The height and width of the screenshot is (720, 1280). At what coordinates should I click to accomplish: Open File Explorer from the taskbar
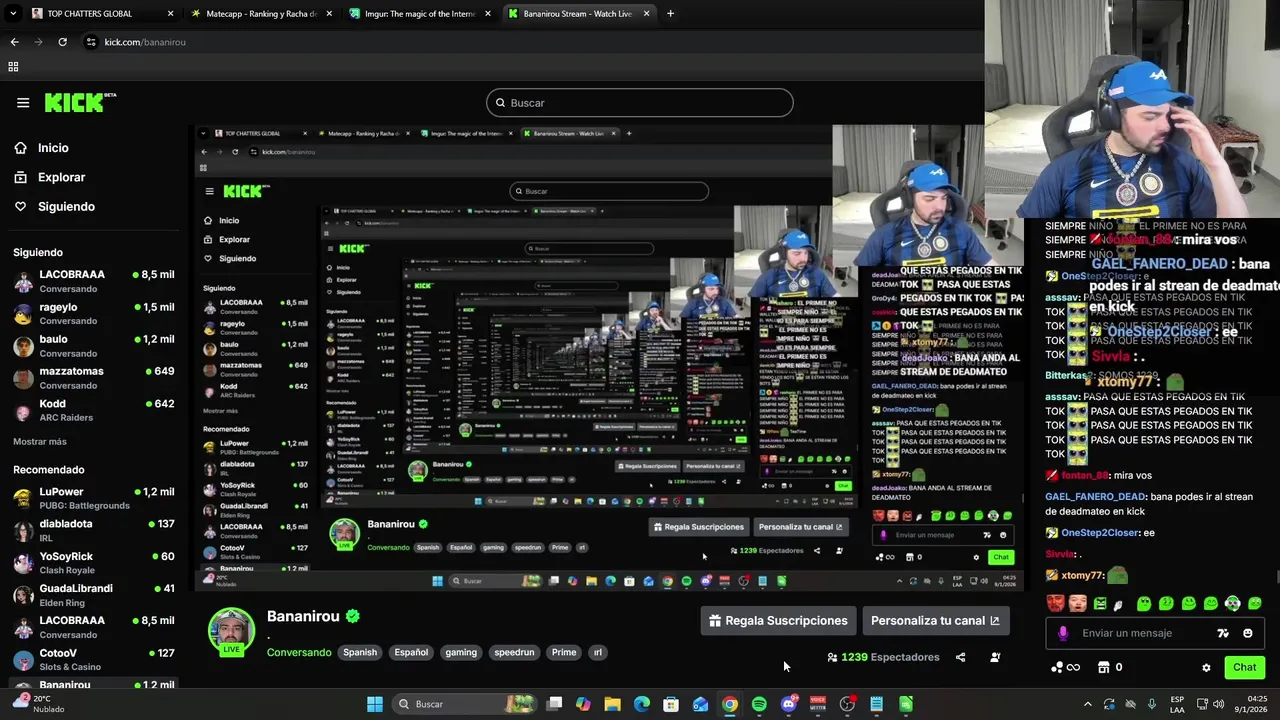click(612, 704)
